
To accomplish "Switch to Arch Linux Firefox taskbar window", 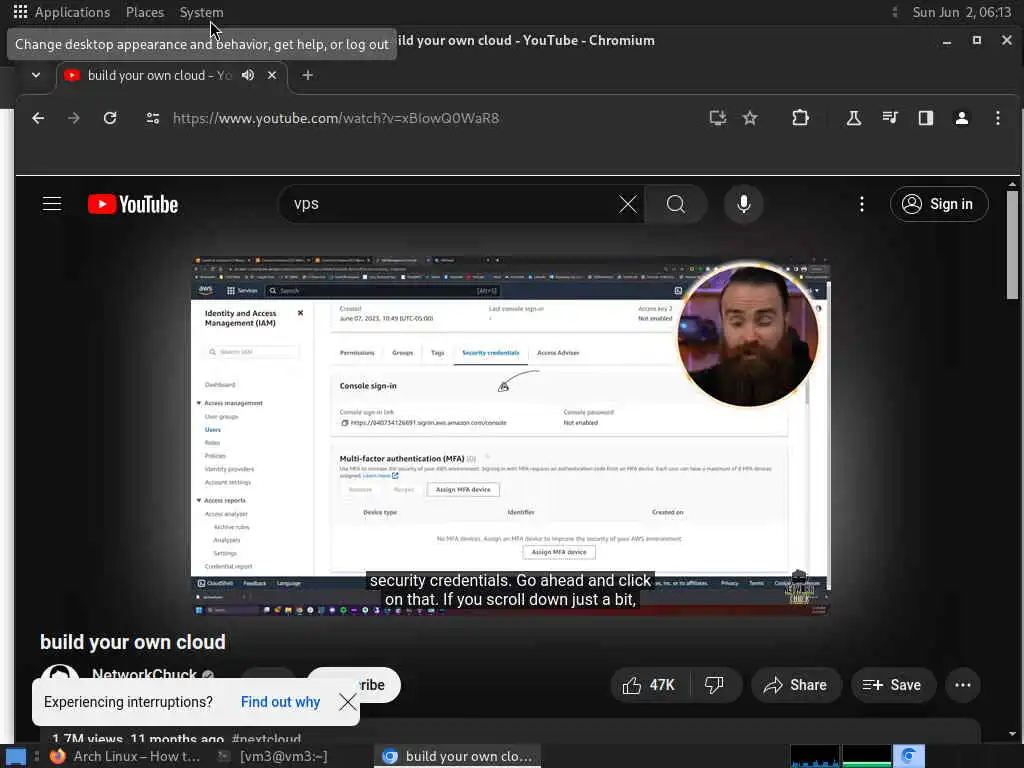I will [124, 756].
